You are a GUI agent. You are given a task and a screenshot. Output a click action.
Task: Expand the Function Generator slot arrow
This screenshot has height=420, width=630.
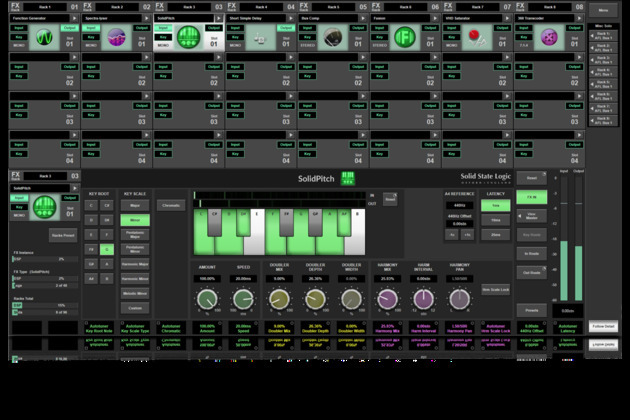[x=74, y=18]
